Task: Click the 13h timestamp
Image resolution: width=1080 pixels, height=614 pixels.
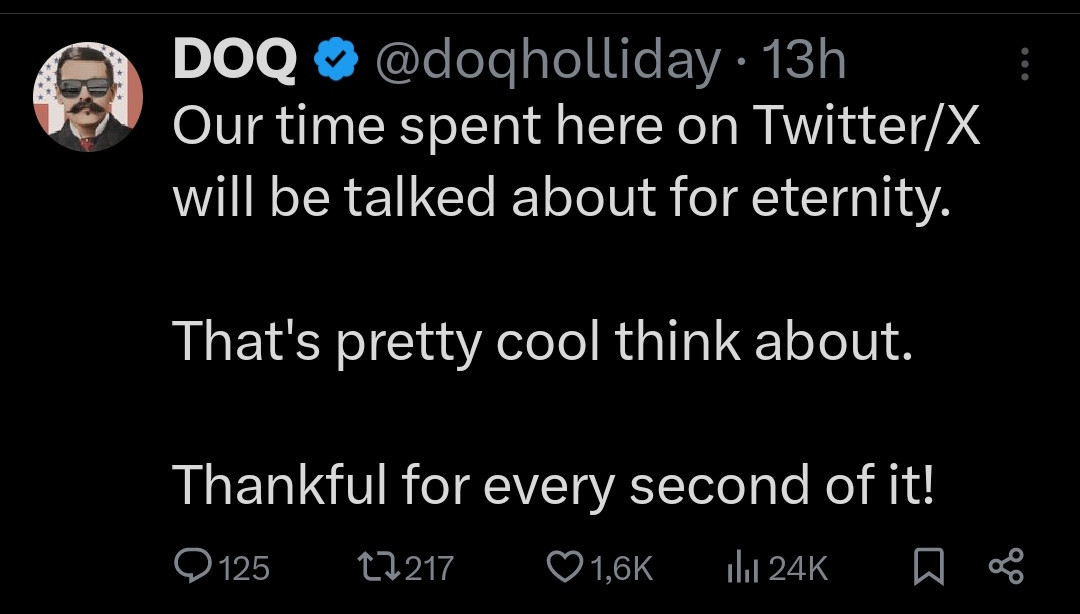Action: (805, 63)
